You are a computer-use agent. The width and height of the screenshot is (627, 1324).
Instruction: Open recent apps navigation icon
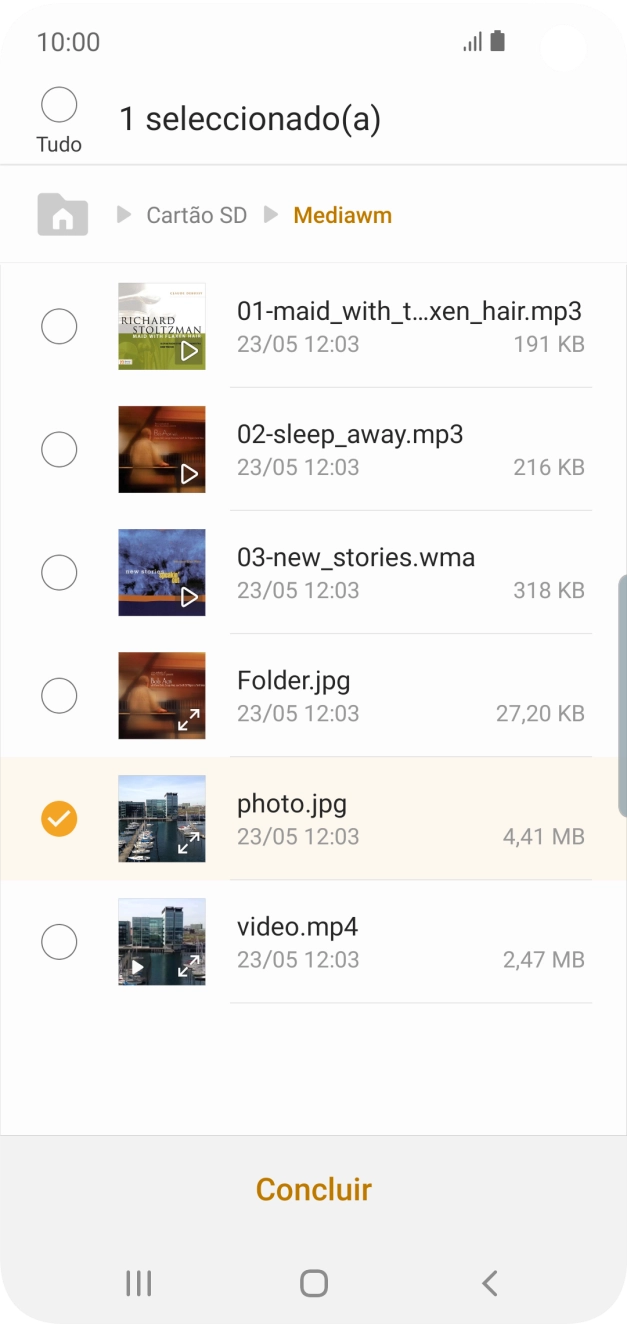tap(138, 1283)
